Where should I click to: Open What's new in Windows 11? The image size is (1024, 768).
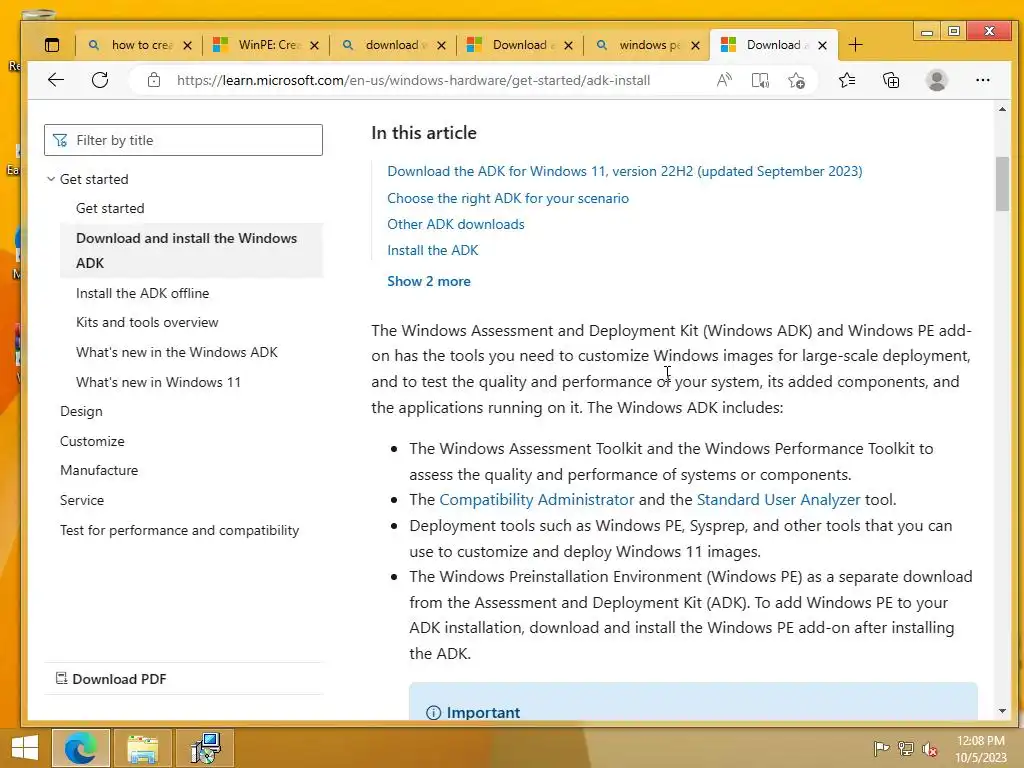click(x=159, y=382)
